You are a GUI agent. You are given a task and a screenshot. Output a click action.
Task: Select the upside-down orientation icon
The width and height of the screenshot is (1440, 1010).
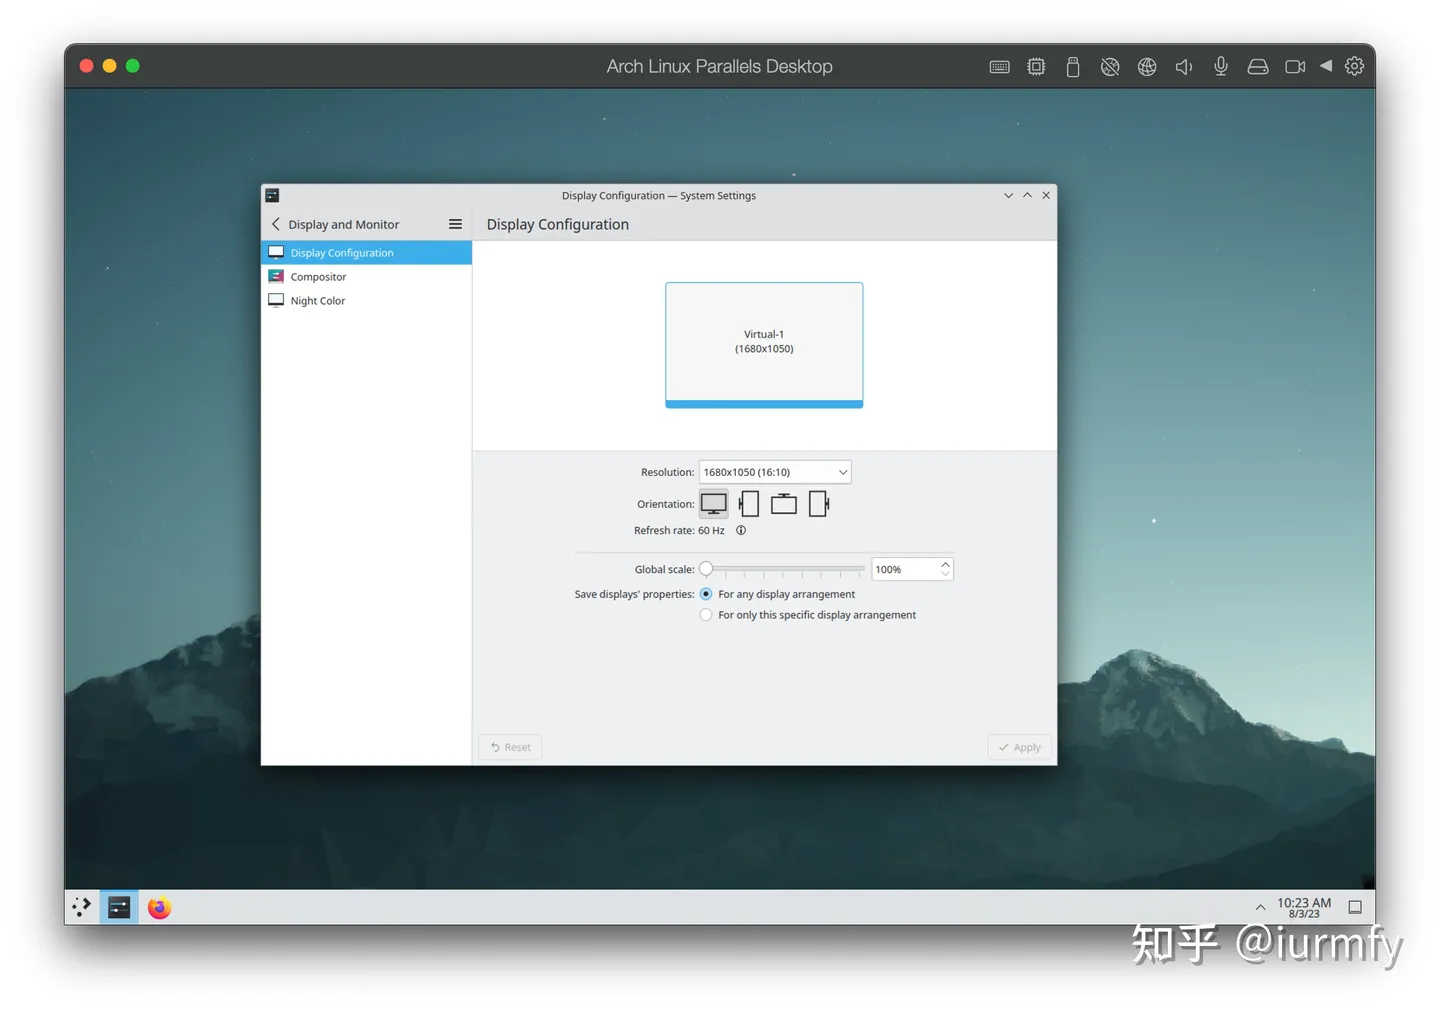pyautogui.click(x=784, y=504)
